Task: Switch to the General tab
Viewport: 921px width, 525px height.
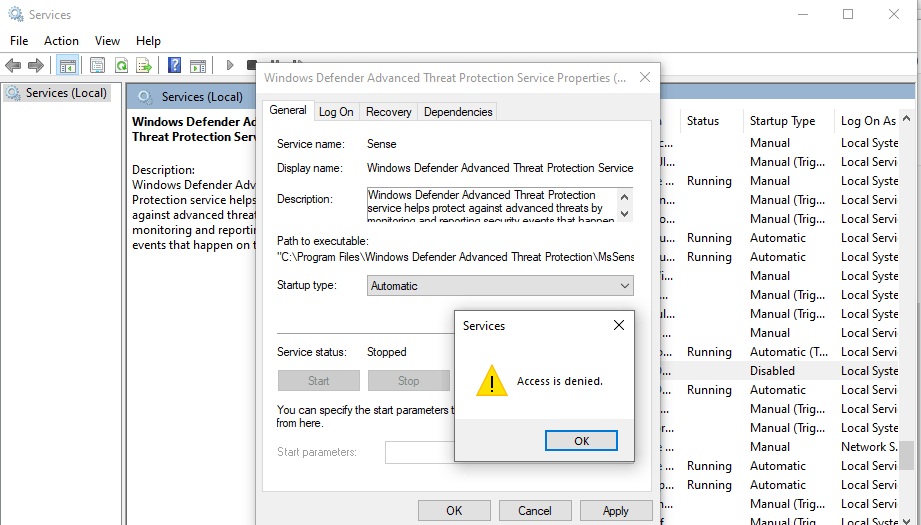Action: [288, 110]
